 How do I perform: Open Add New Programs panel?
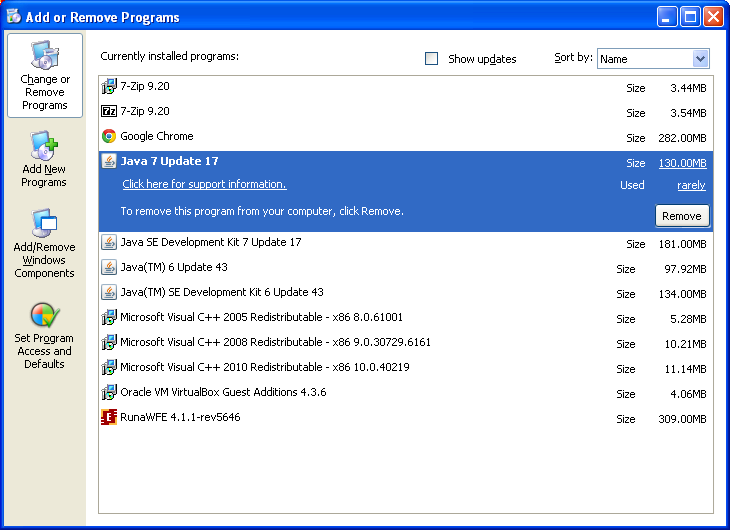(44, 160)
